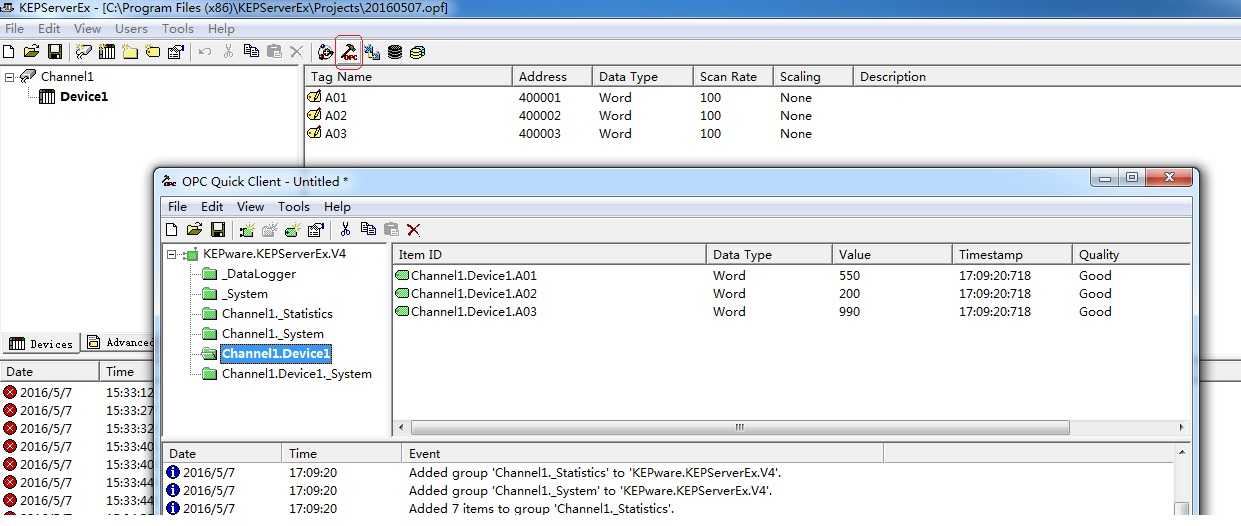Image resolution: width=1241 pixels, height=526 pixels.
Task: Open Tools menu in OPC Quick Client
Action: click(x=294, y=207)
